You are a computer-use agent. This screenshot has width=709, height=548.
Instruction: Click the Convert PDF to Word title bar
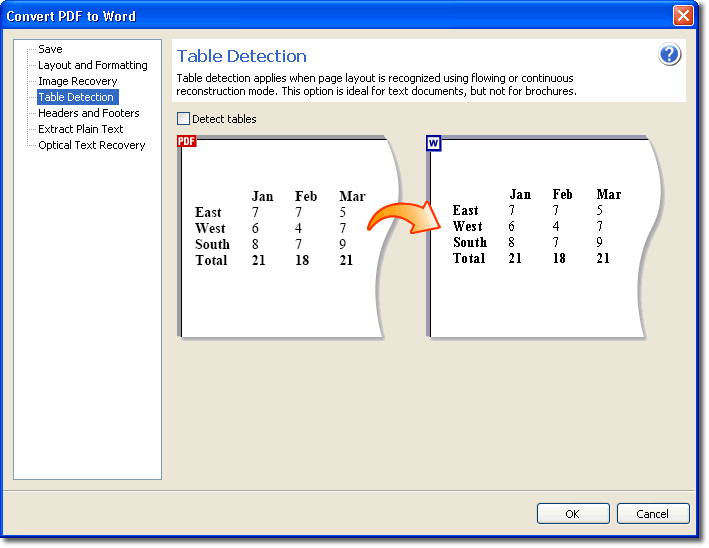[300, 15]
